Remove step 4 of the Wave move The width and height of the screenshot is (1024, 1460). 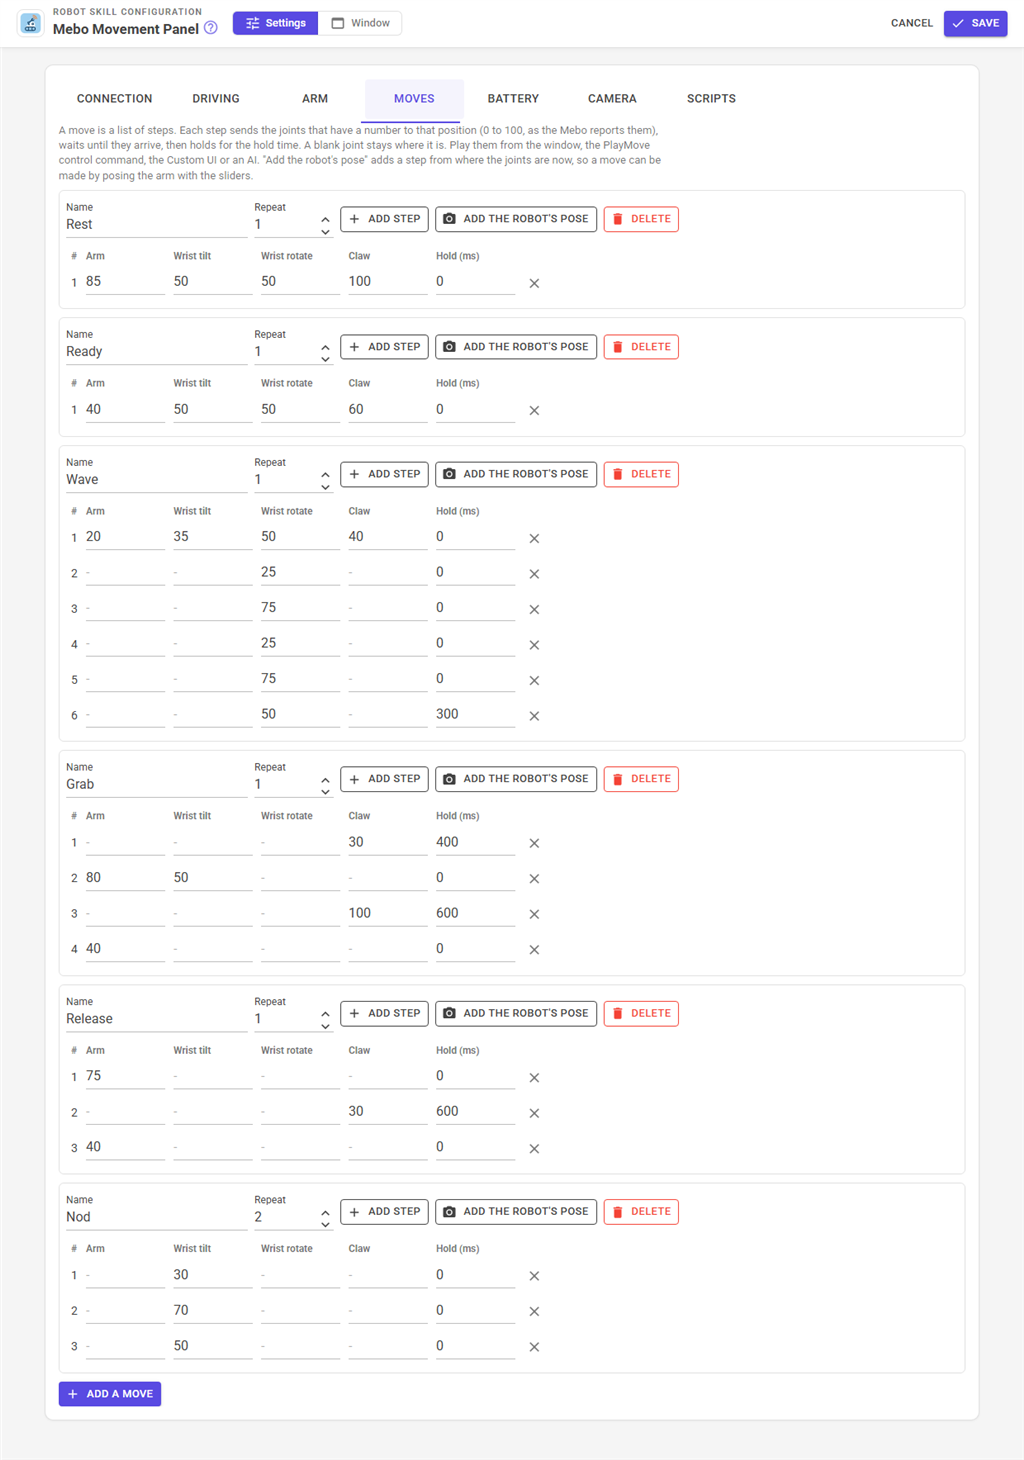tap(534, 645)
